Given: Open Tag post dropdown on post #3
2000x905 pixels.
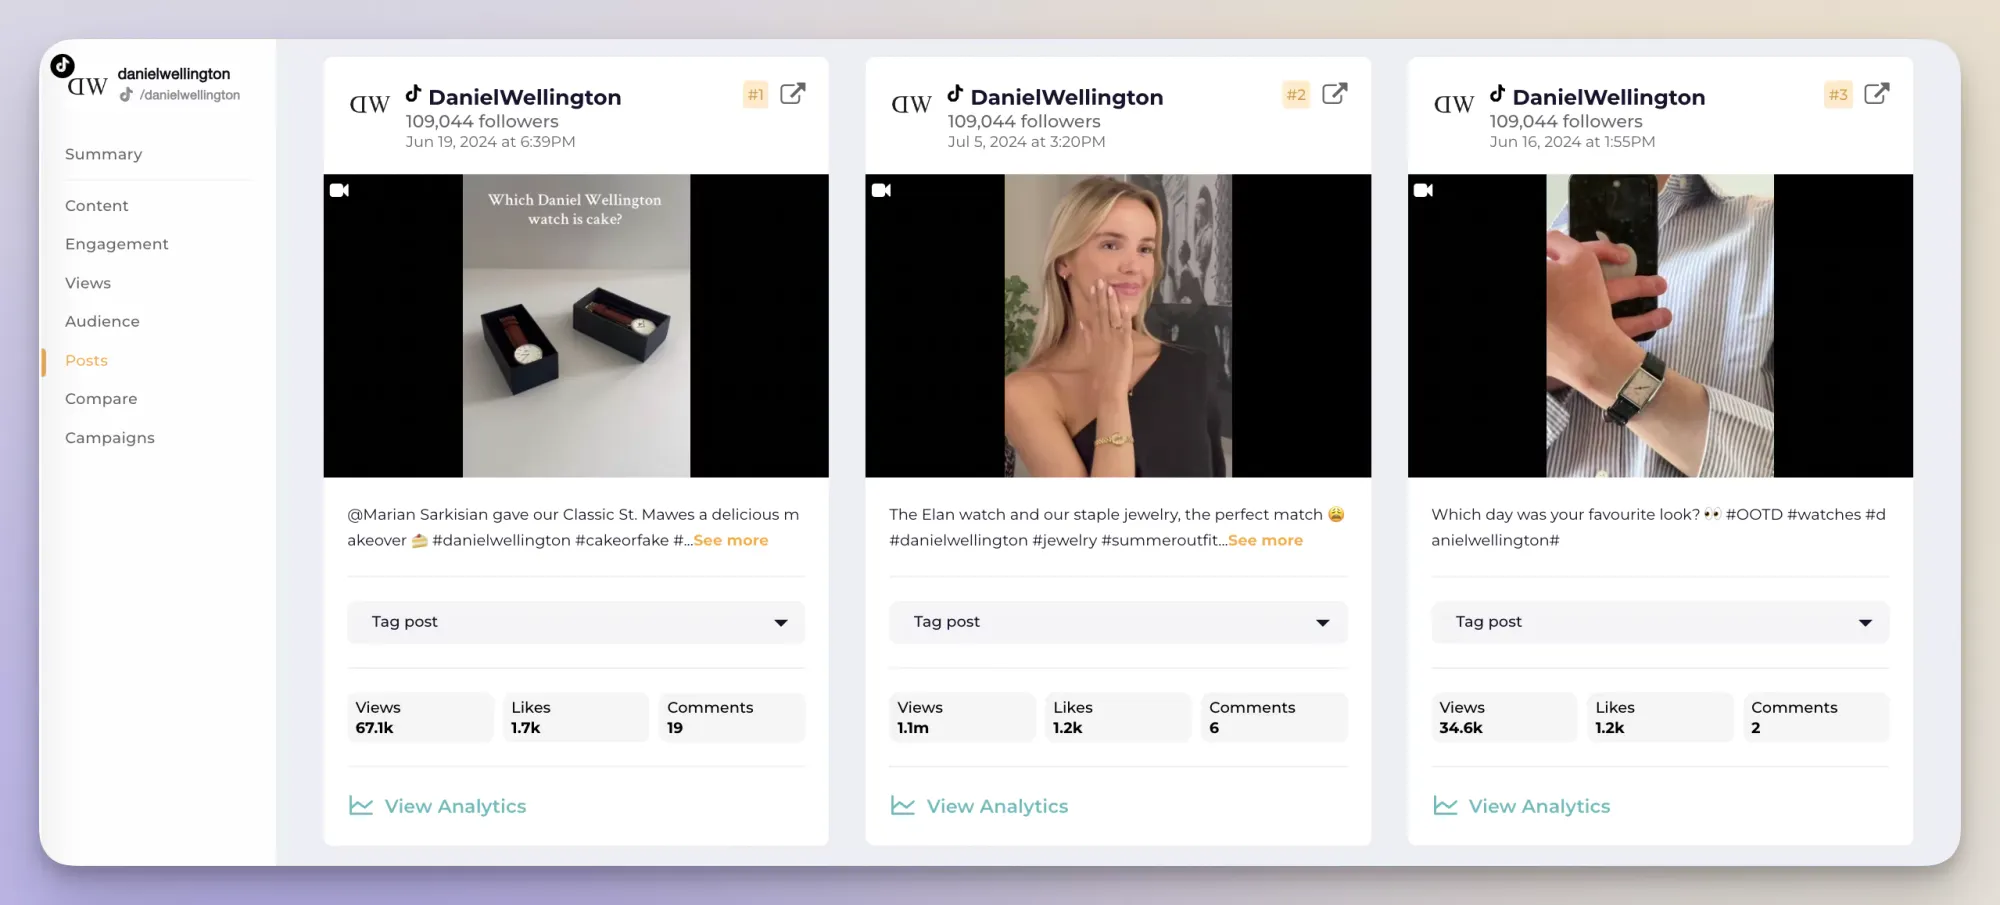Looking at the screenshot, I should click(x=1660, y=622).
